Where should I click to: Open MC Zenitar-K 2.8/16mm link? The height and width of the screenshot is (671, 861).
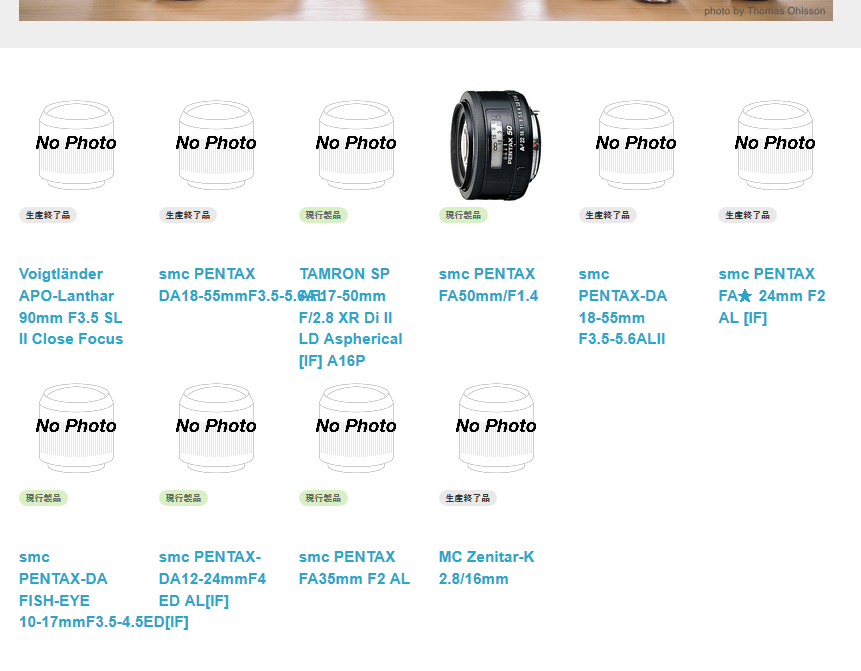pyautogui.click(x=487, y=568)
